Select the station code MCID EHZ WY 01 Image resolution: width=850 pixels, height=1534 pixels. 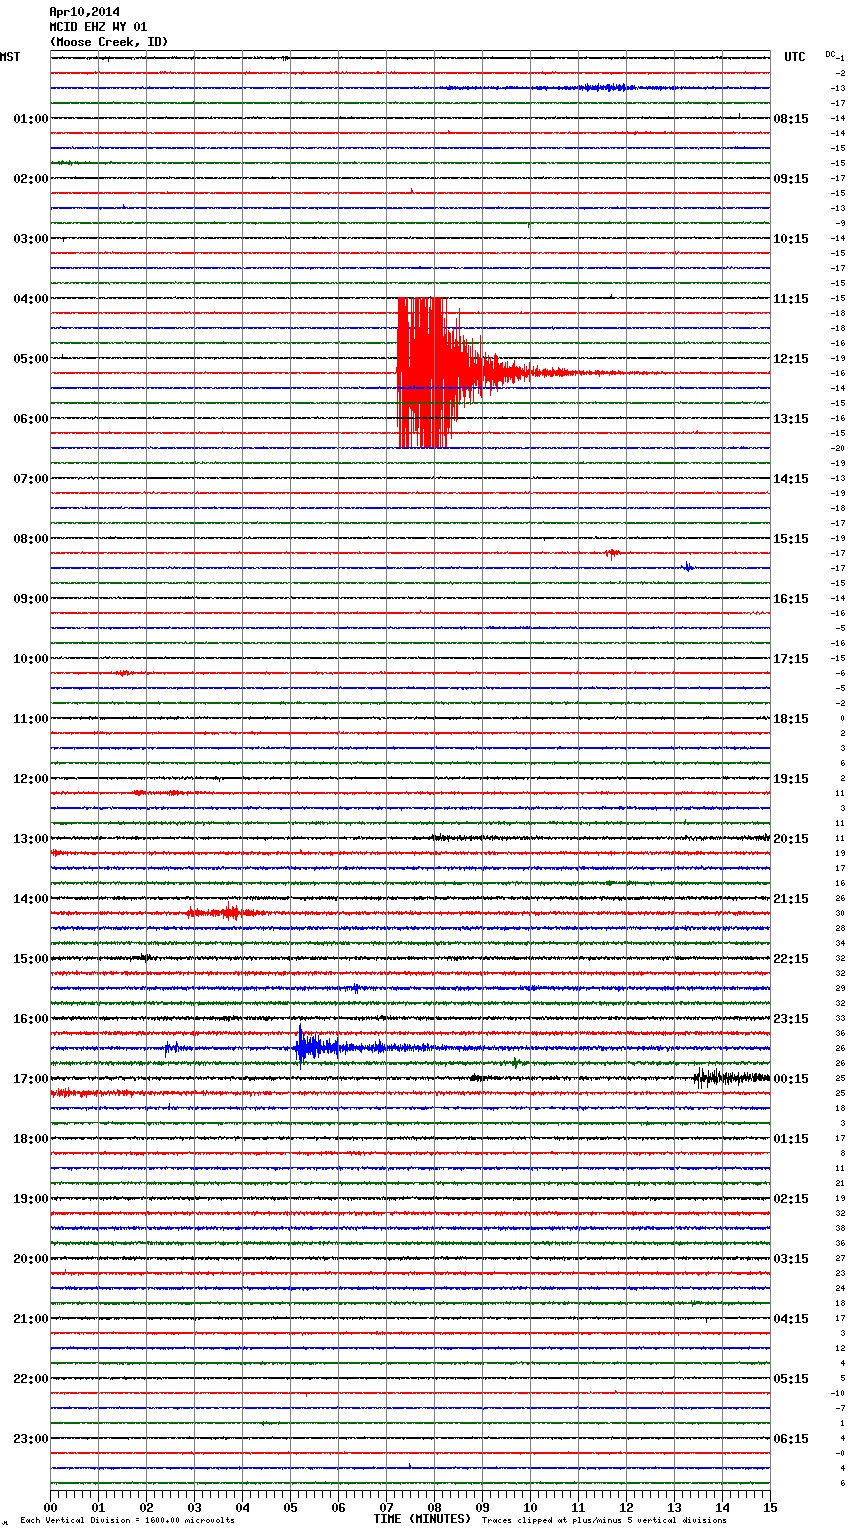pyautogui.click(x=98, y=27)
